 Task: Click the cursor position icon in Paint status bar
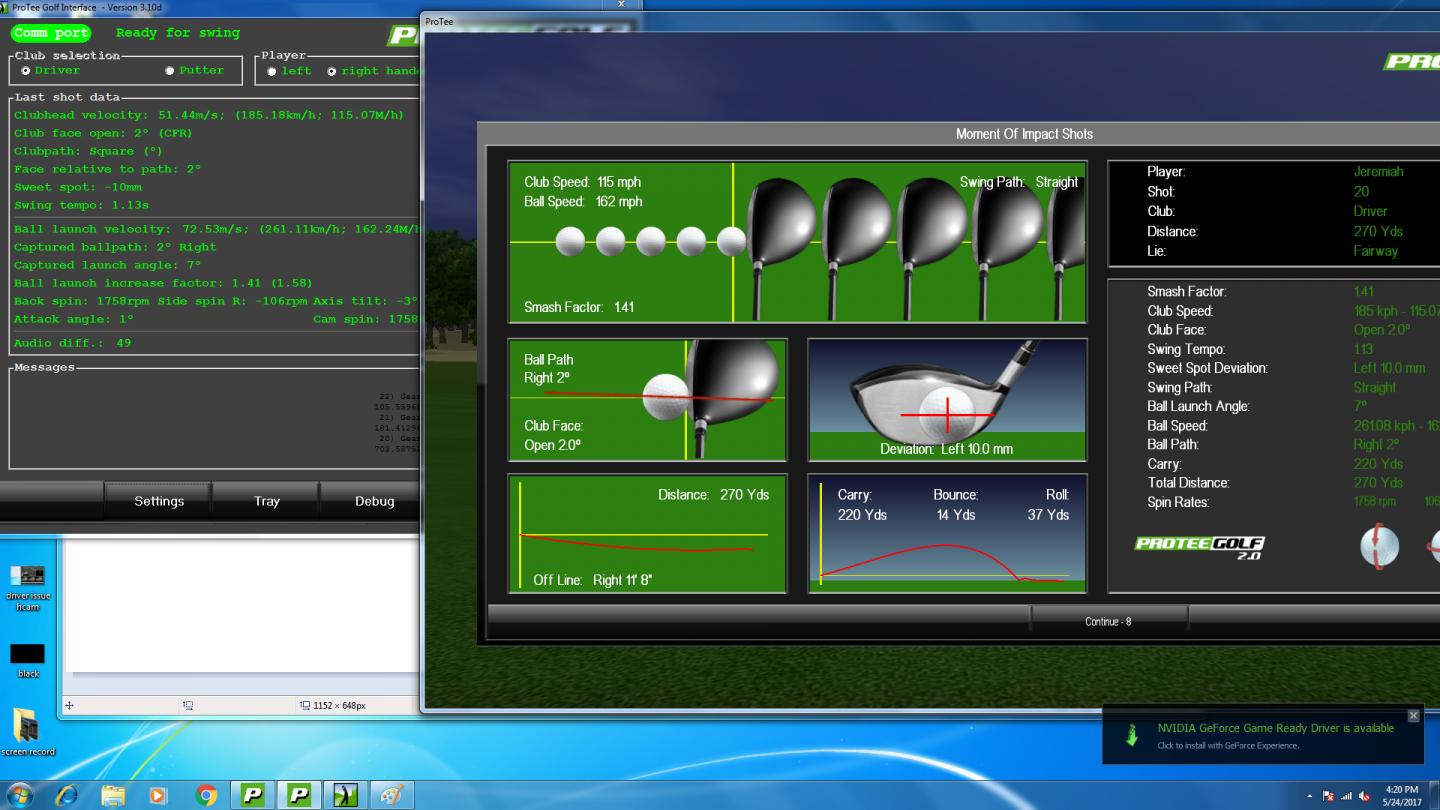(x=69, y=706)
